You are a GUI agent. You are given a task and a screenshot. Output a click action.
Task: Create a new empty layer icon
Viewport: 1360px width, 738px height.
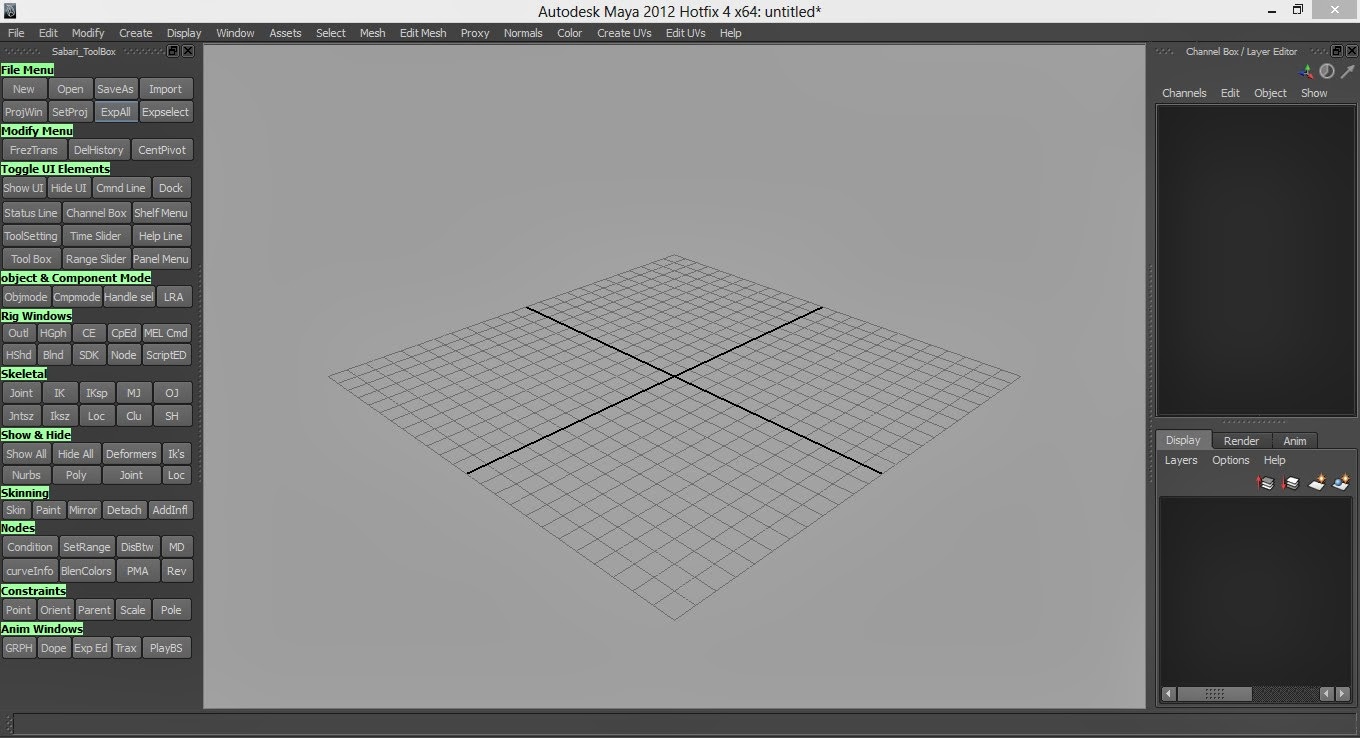pyautogui.click(x=1317, y=483)
